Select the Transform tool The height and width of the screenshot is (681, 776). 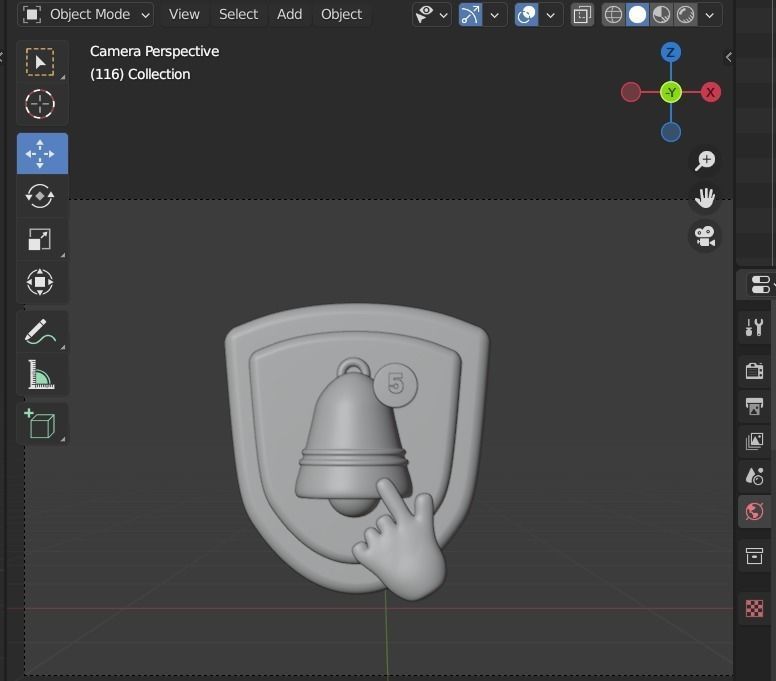[42, 282]
